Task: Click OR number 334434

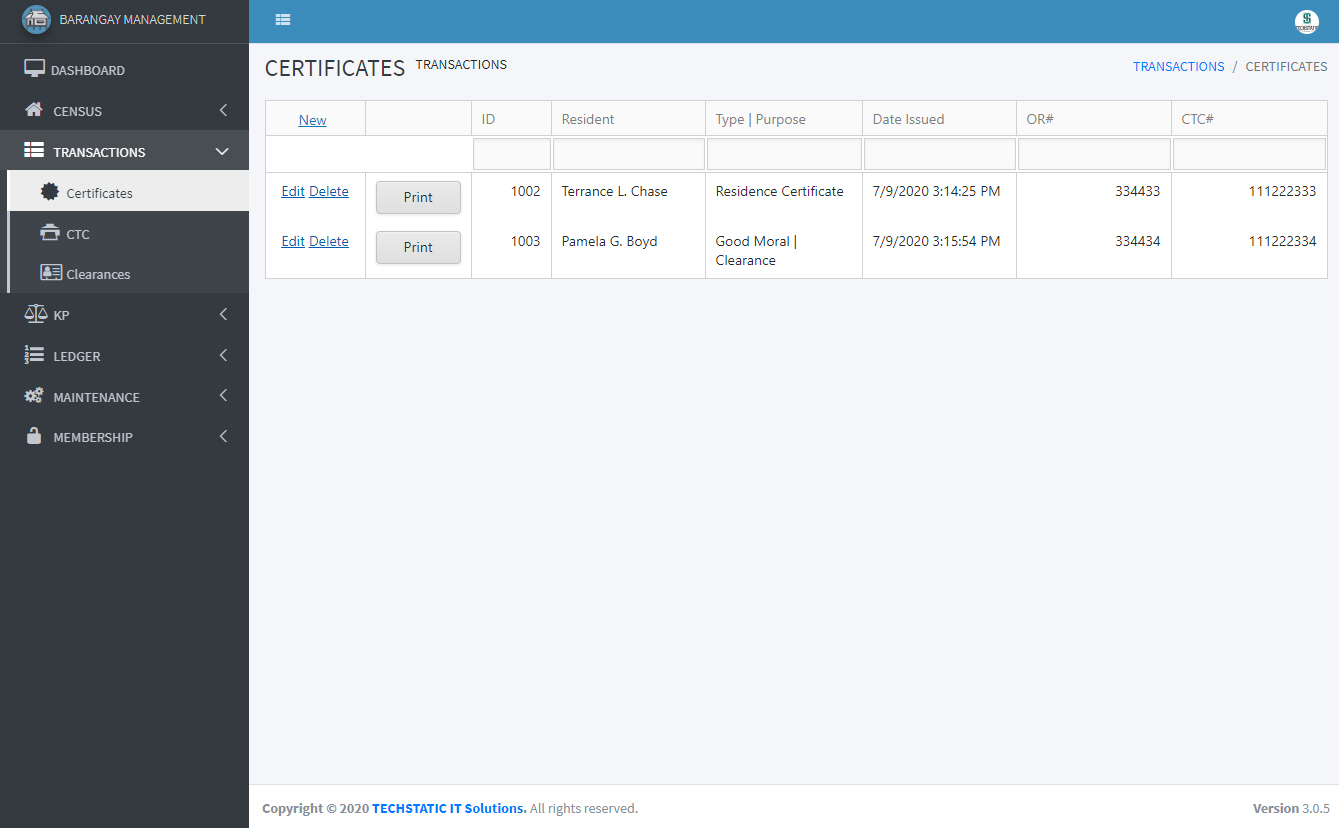Action: point(1138,241)
